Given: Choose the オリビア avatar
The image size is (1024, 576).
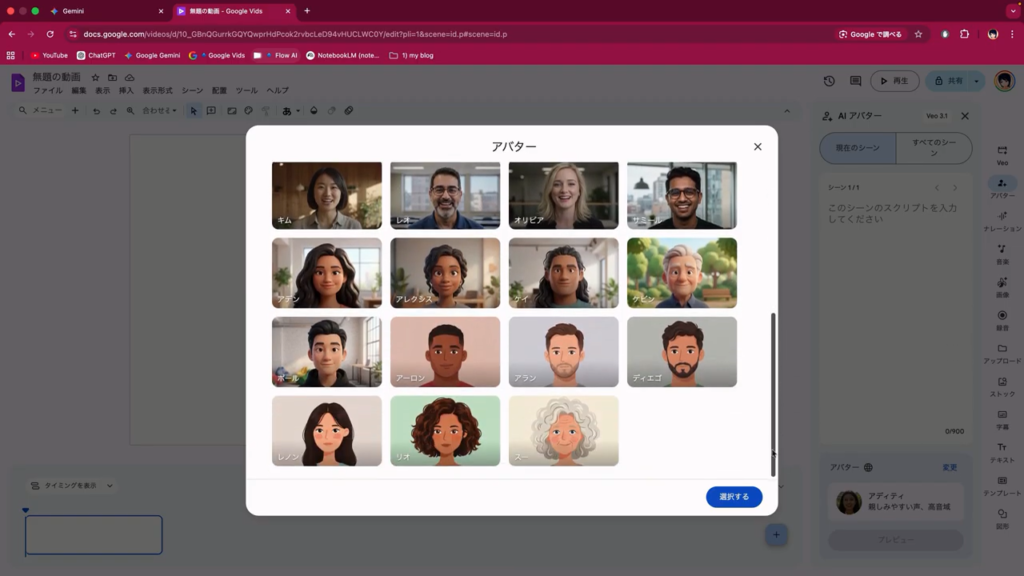Looking at the screenshot, I should point(563,195).
